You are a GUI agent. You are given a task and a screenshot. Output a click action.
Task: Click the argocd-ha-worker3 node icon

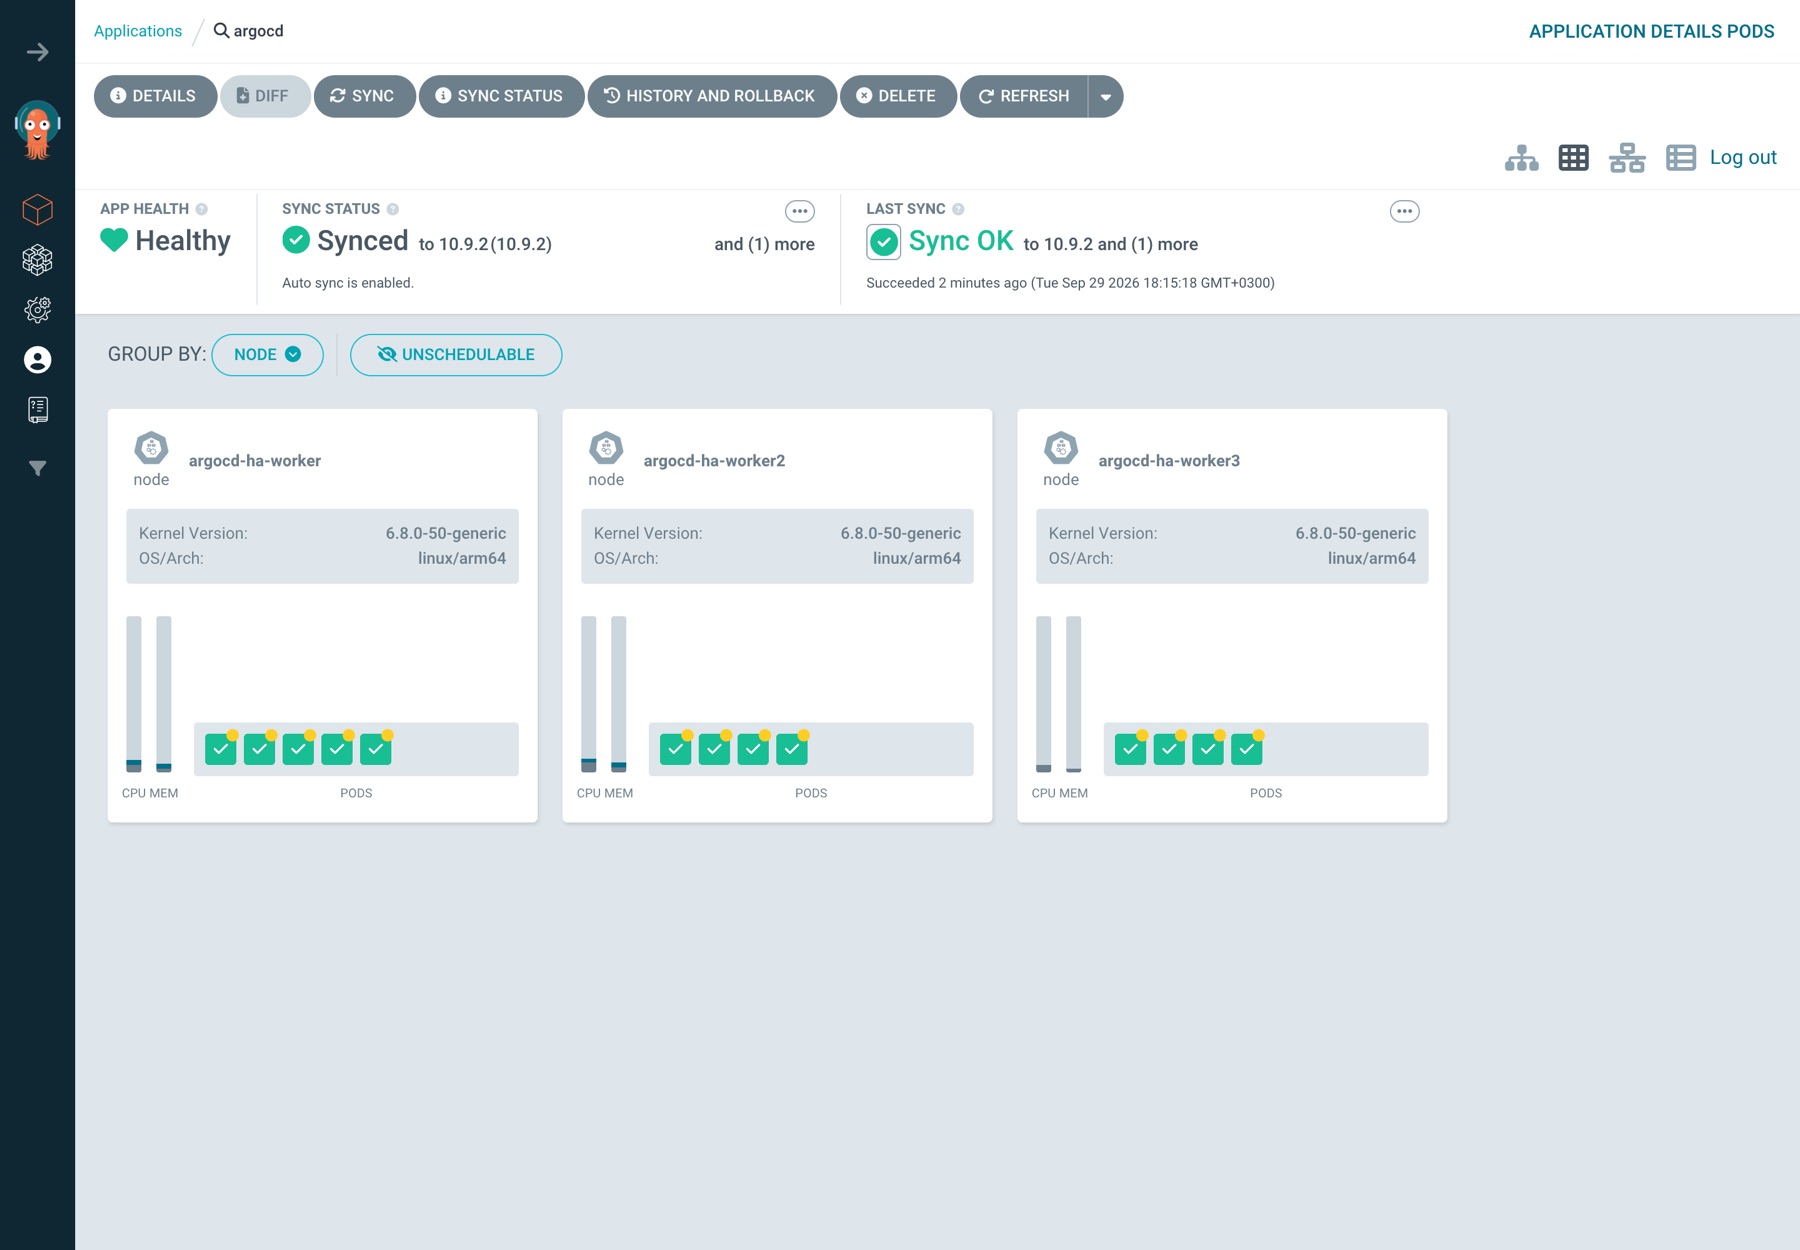coord(1061,448)
